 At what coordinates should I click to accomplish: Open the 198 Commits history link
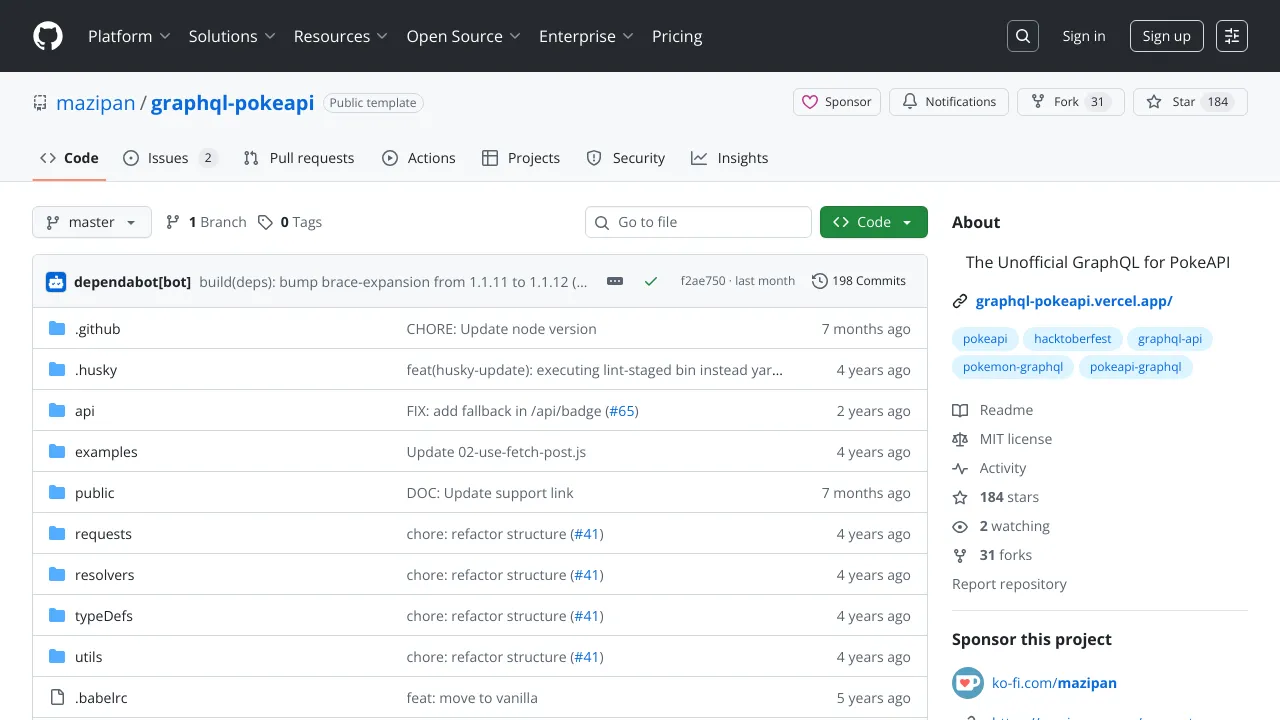[859, 281]
